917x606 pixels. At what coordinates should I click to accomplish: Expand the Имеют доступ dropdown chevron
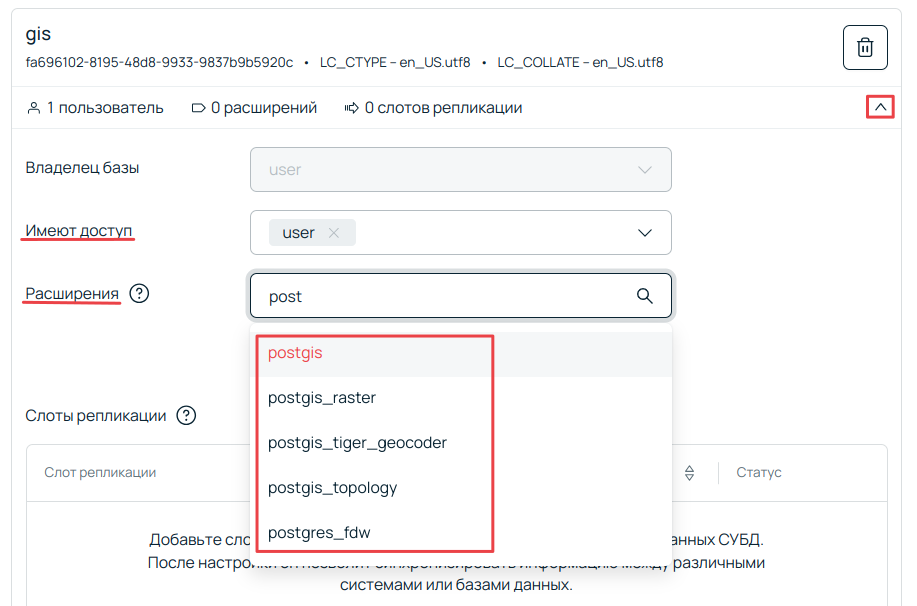[645, 232]
